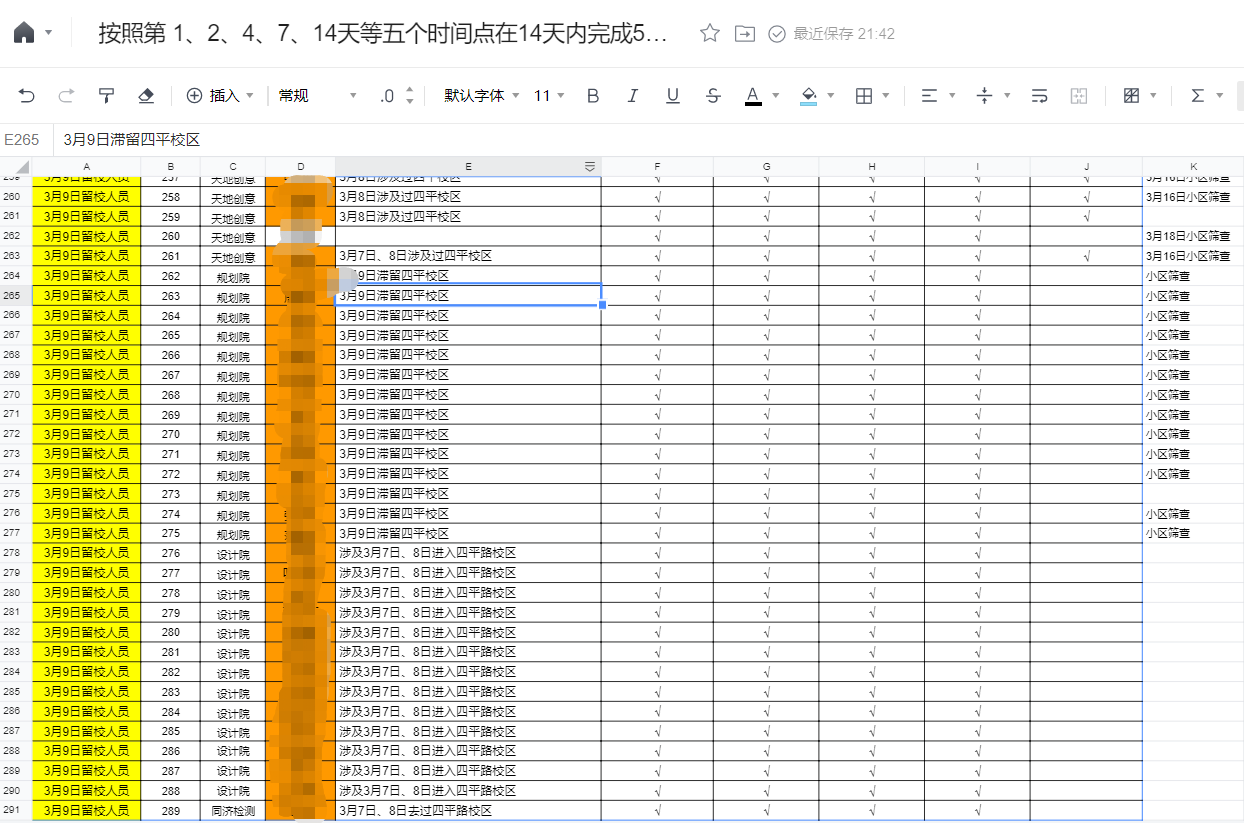Click the eraser clear-format icon
Screen dimensions: 1244x823
click(x=146, y=96)
